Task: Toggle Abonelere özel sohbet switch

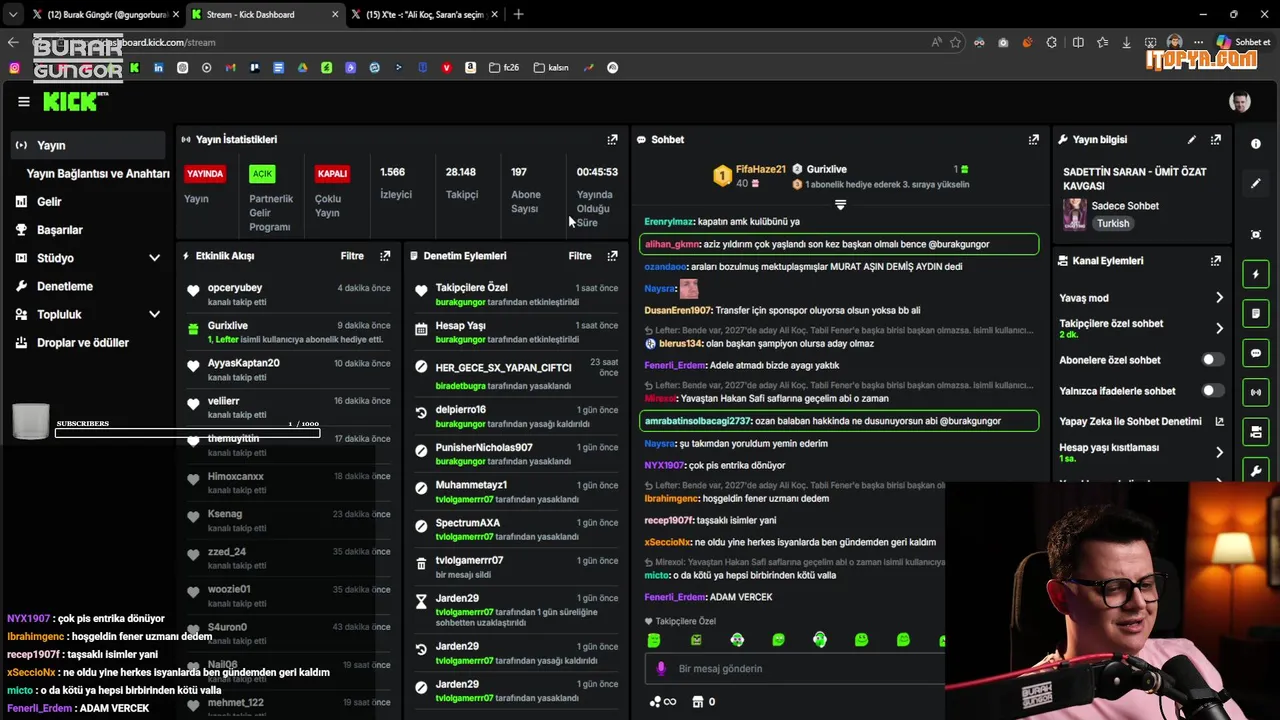Action: click(x=1212, y=360)
